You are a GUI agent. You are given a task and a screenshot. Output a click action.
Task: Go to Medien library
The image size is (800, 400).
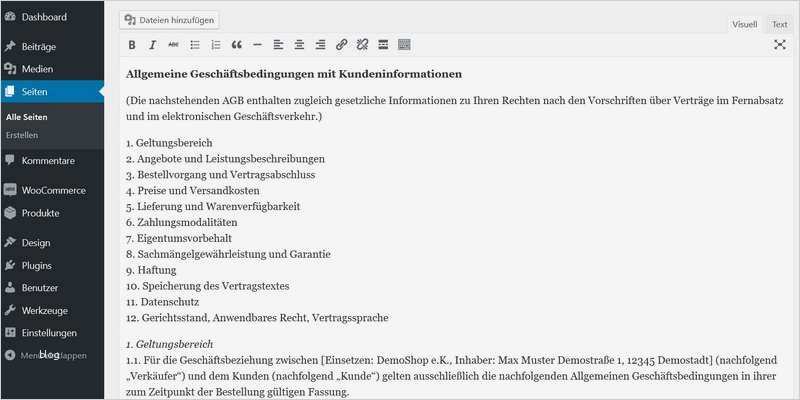(x=37, y=69)
